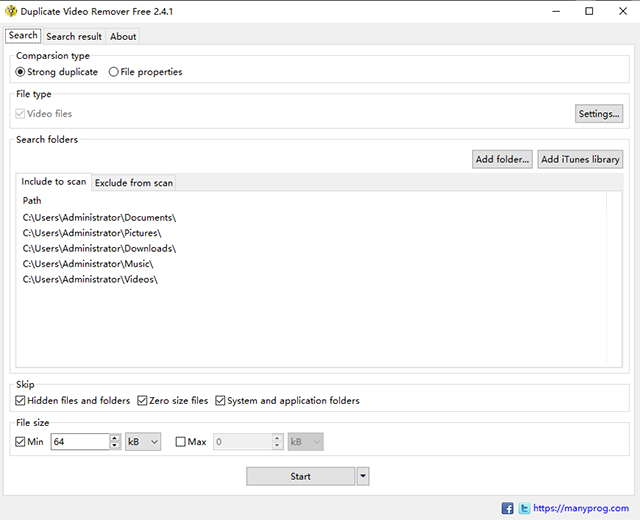The image size is (640, 520).
Task: Select the Documents folder path row
Action: point(311,218)
